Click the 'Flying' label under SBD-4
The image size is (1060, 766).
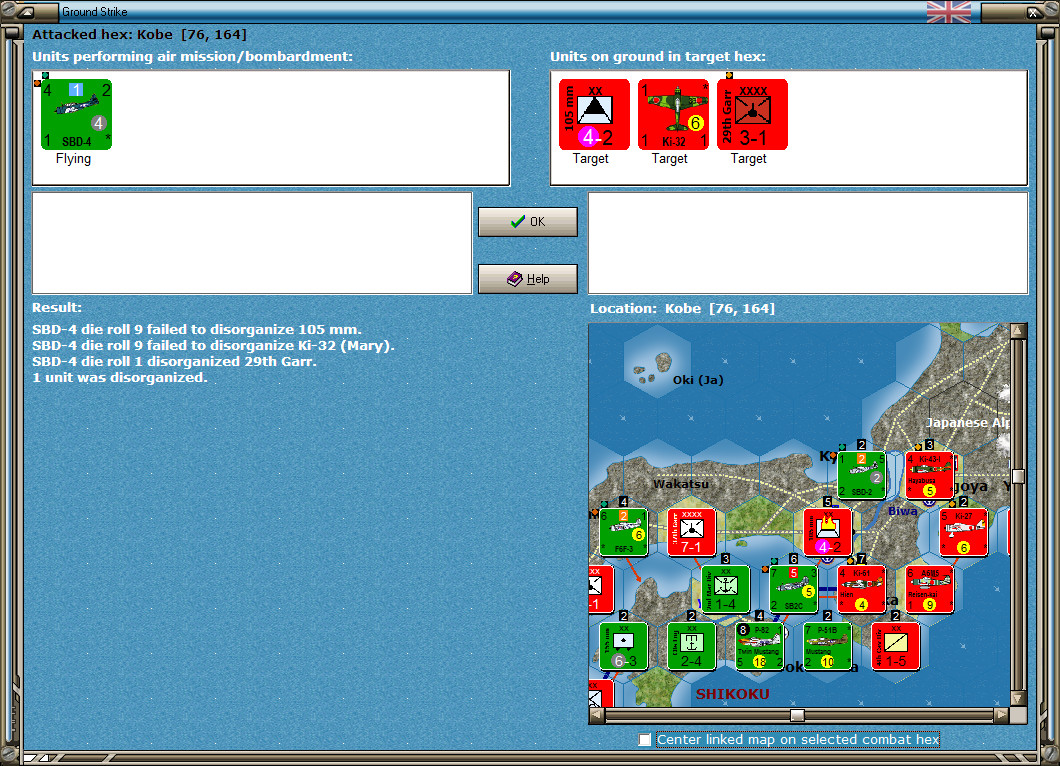pos(74,159)
